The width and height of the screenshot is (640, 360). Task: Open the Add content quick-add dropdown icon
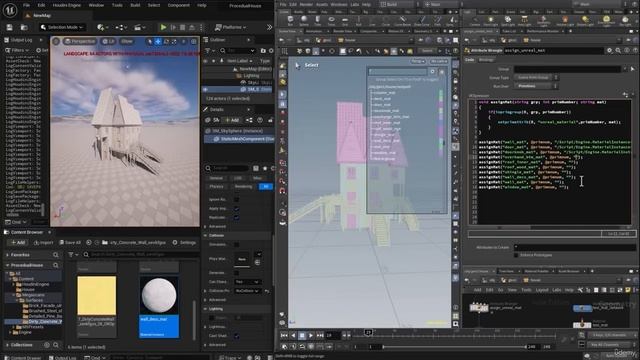[x=102, y=27]
